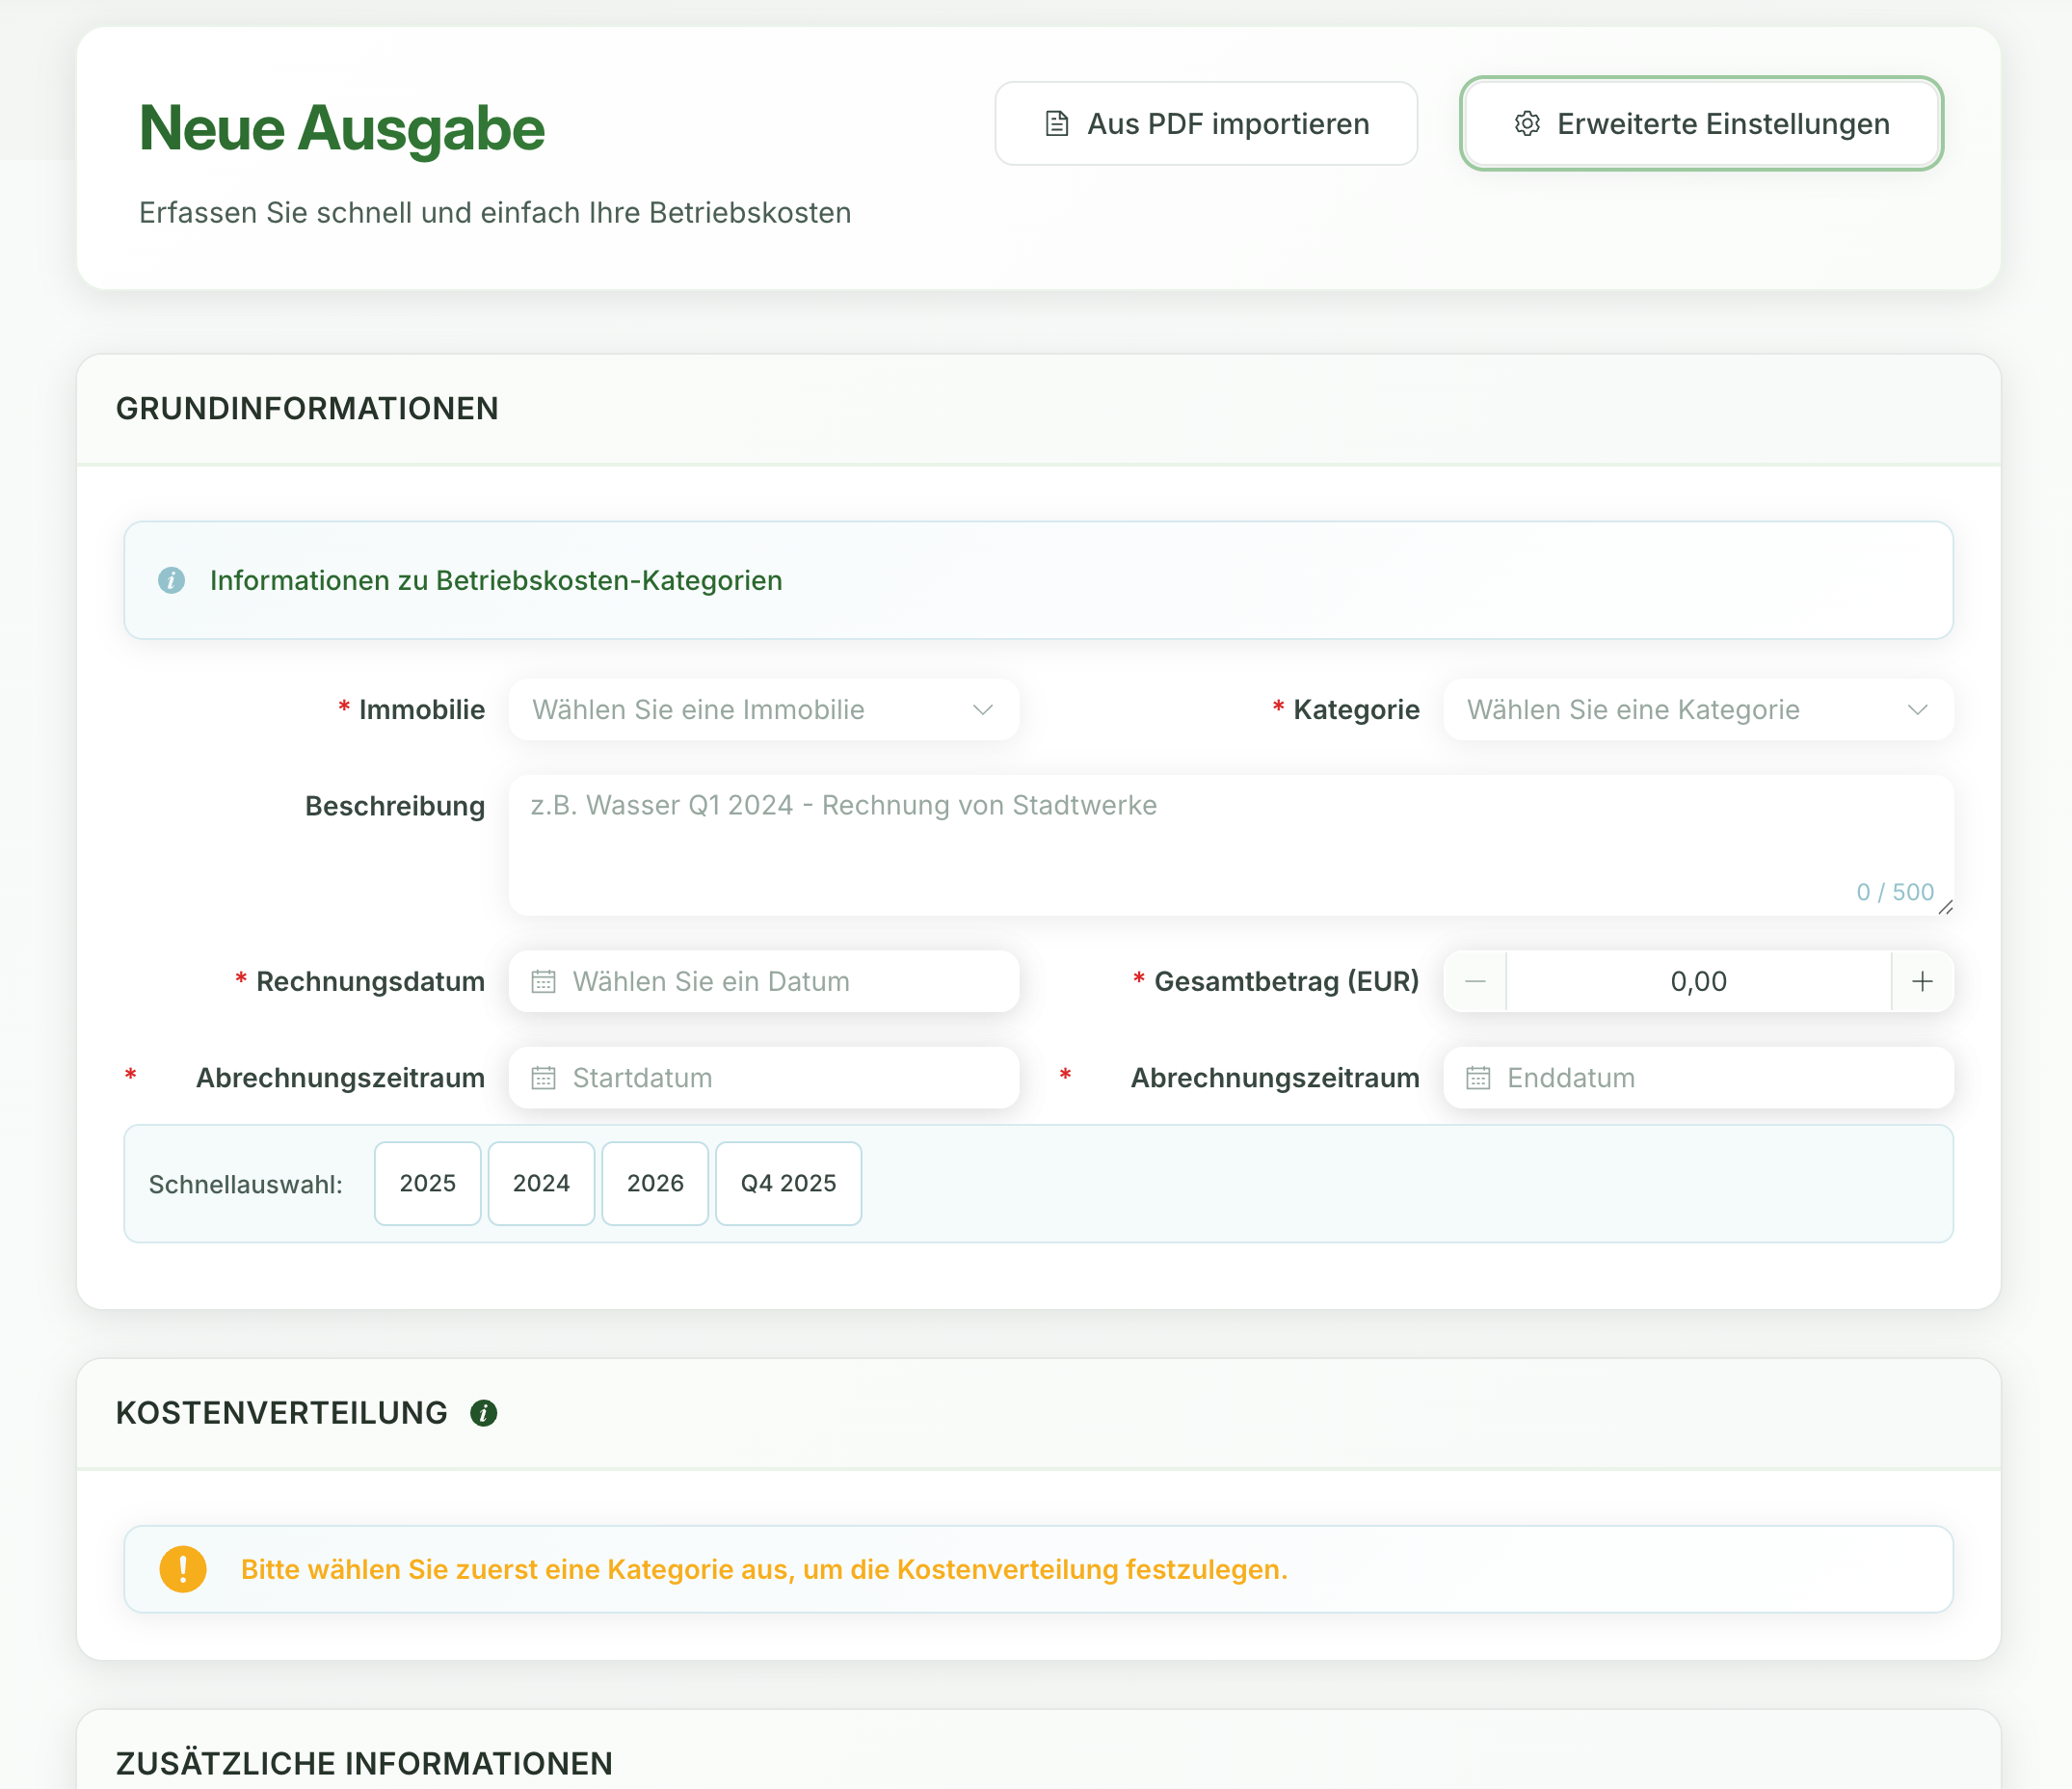Image resolution: width=2072 pixels, height=1789 pixels.
Task: Click the info icon next to Betriebskosten-Kategorien
Action: [172, 580]
